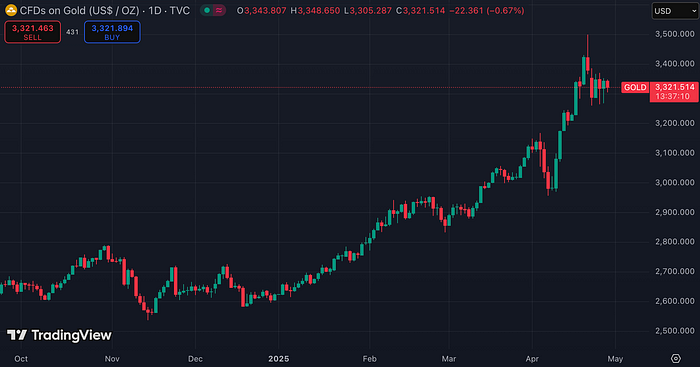Click the change value −22.361 (−0.67%)
This screenshot has height=367, width=700.
[x=487, y=10]
